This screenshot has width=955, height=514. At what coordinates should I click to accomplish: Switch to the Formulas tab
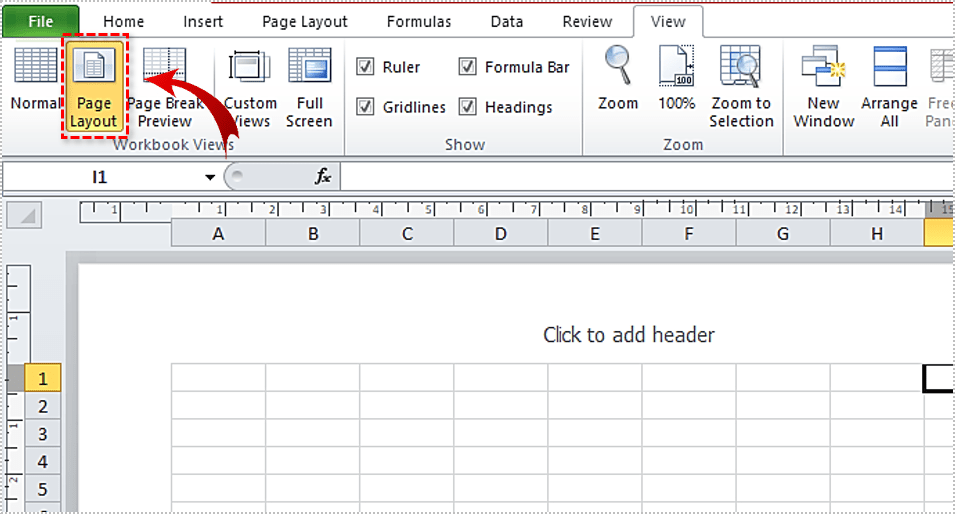click(418, 21)
